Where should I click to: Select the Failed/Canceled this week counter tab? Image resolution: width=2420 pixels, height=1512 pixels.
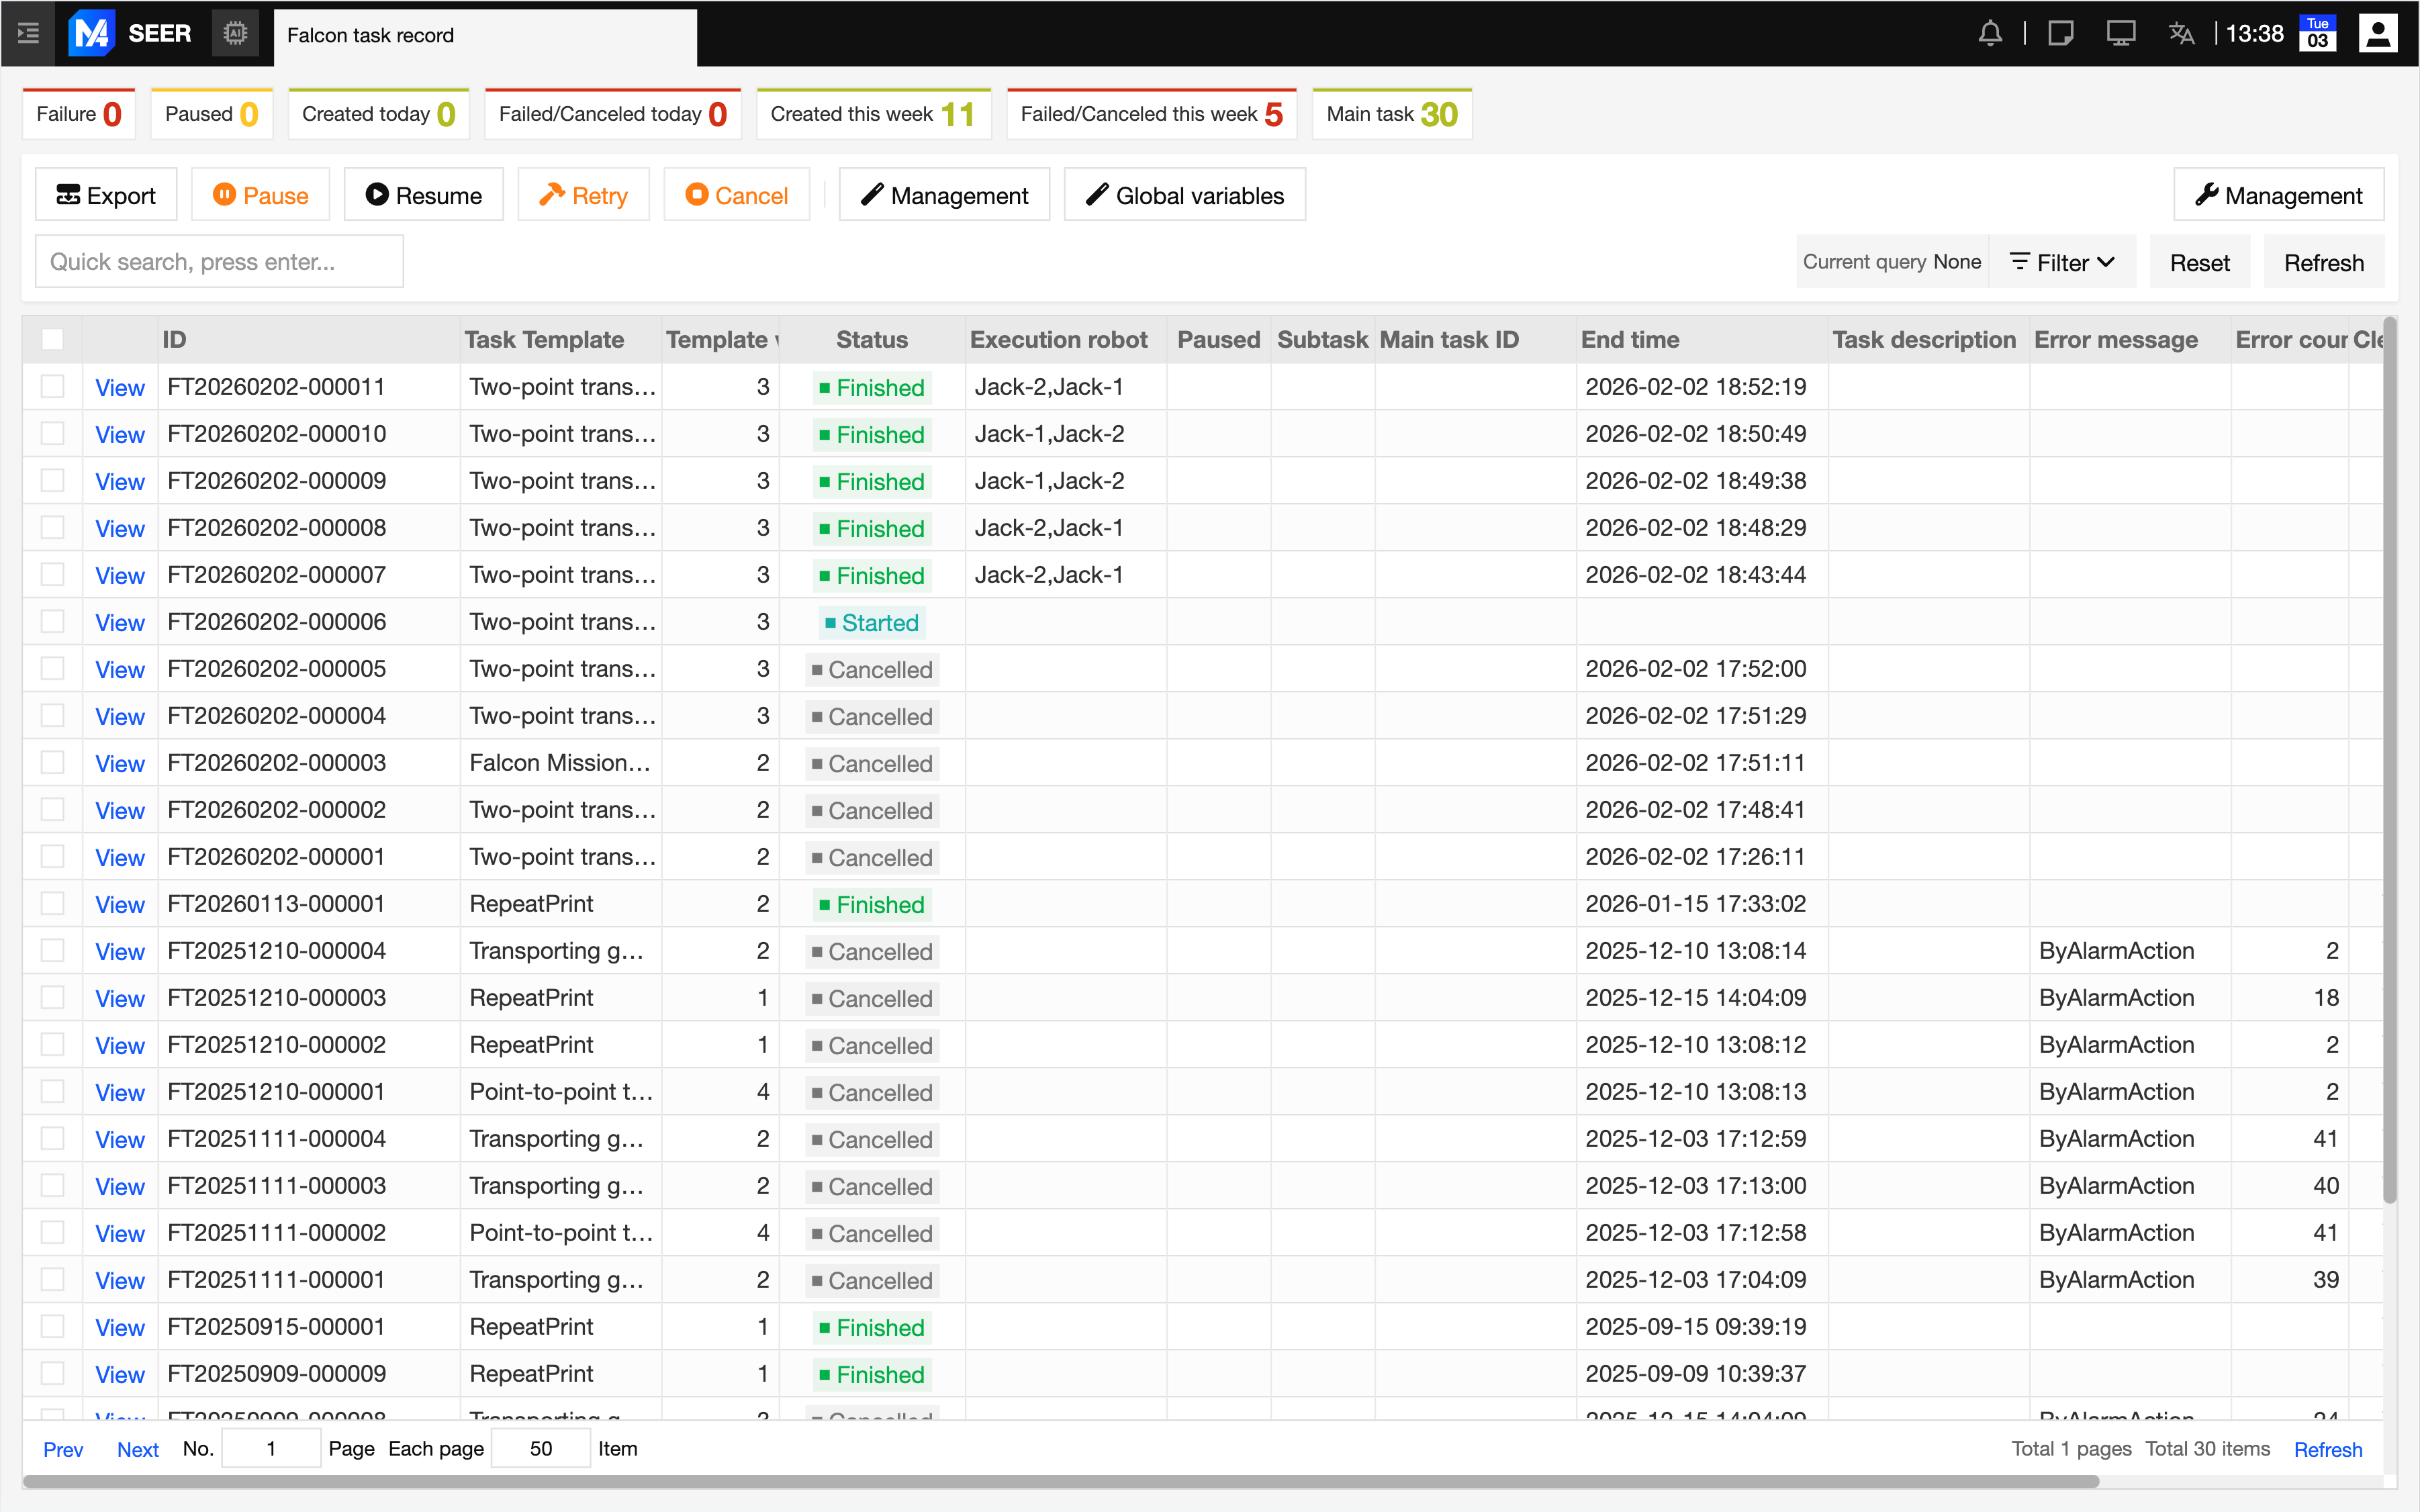click(x=1151, y=114)
